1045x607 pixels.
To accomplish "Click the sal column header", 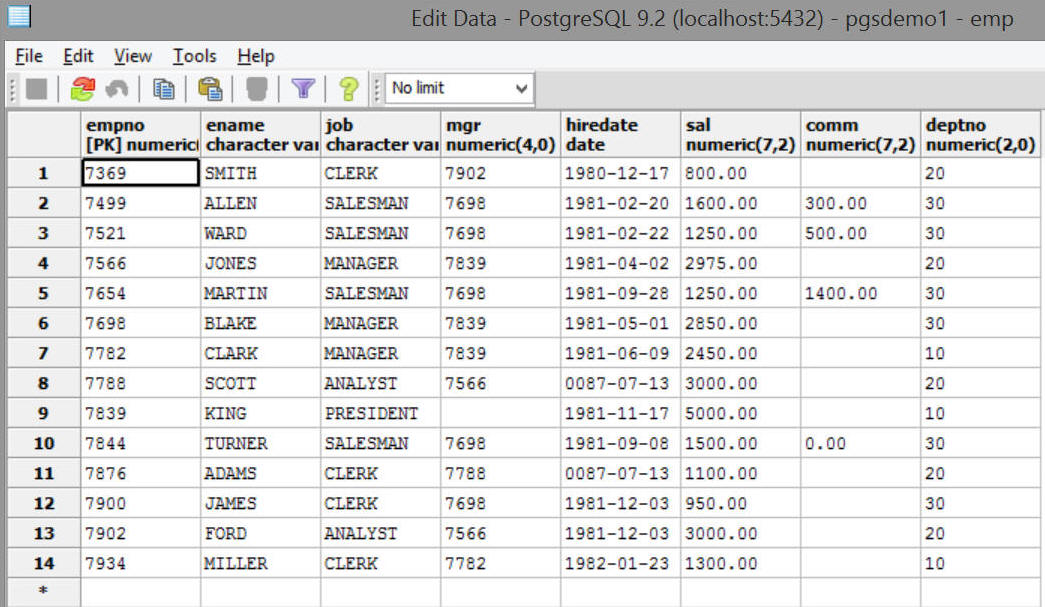I will pyautogui.click(x=740, y=135).
